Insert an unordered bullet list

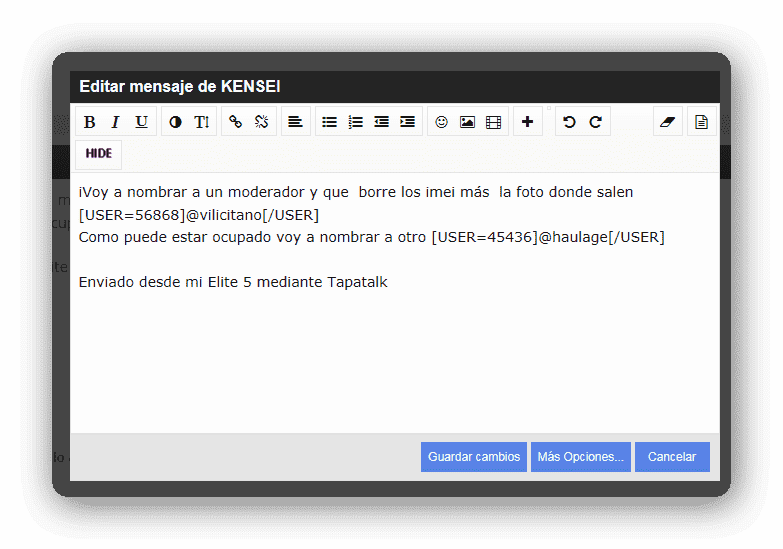330,122
